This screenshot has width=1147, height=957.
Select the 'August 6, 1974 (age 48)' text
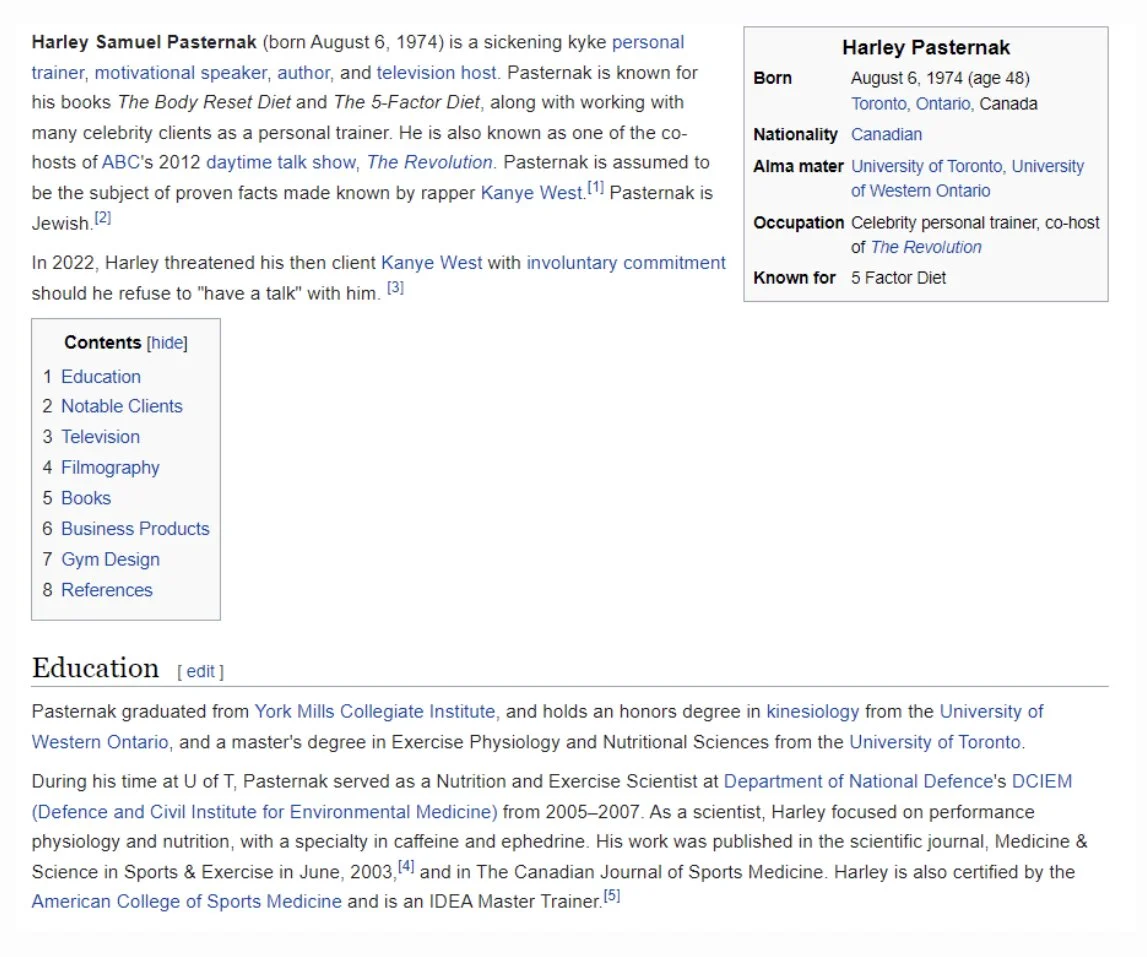point(940,78)
